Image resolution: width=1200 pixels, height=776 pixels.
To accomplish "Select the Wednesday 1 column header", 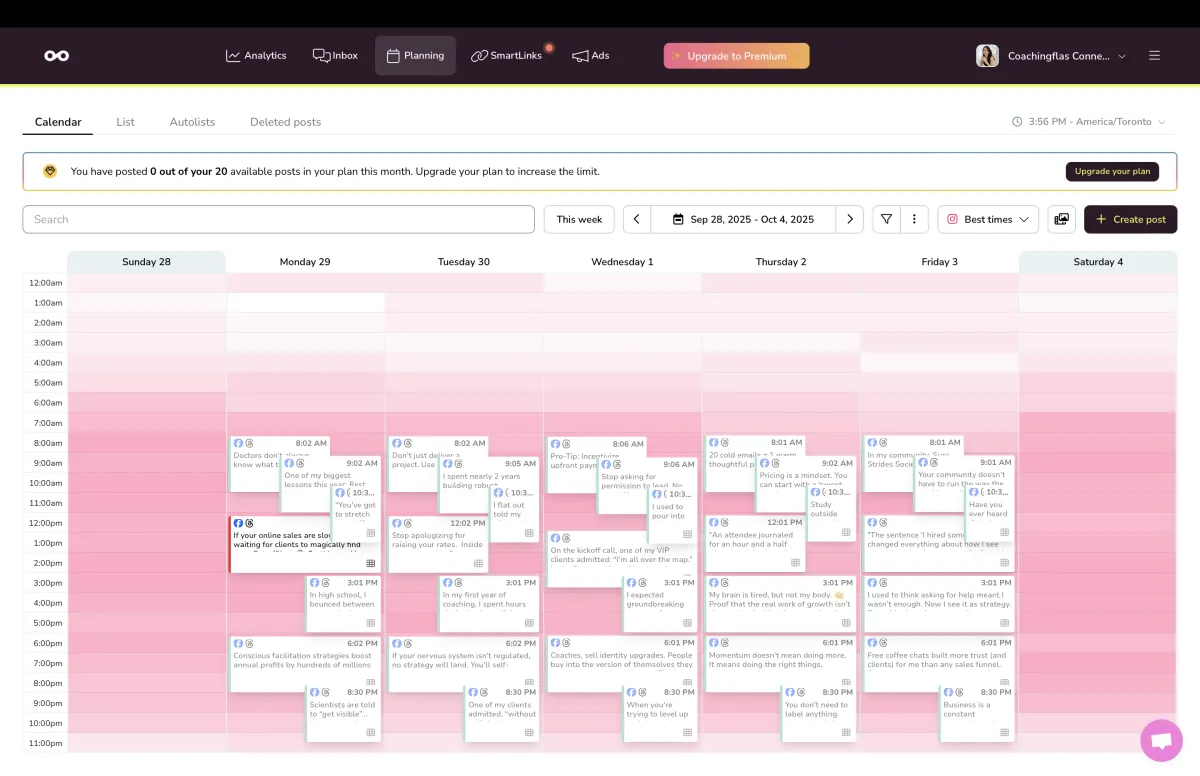I will tap(622, 262).
